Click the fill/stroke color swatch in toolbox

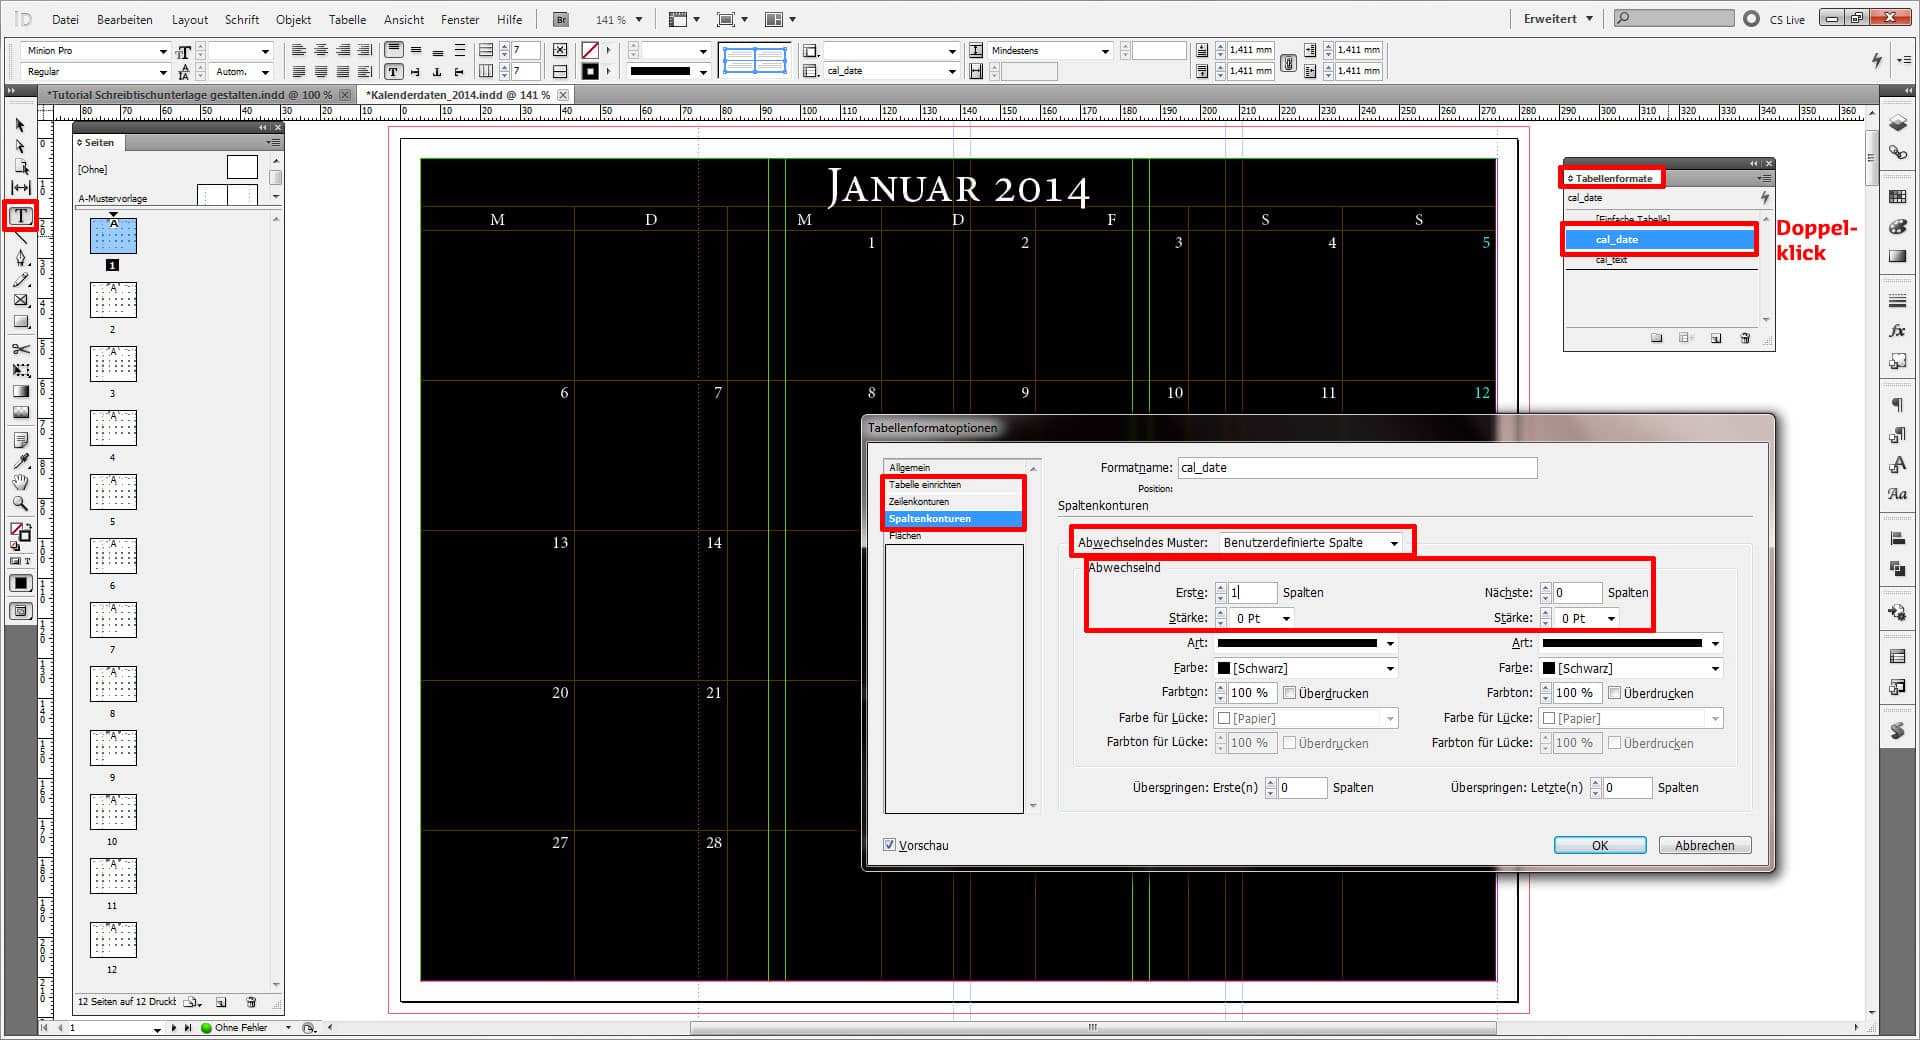(x=19, y=531)
